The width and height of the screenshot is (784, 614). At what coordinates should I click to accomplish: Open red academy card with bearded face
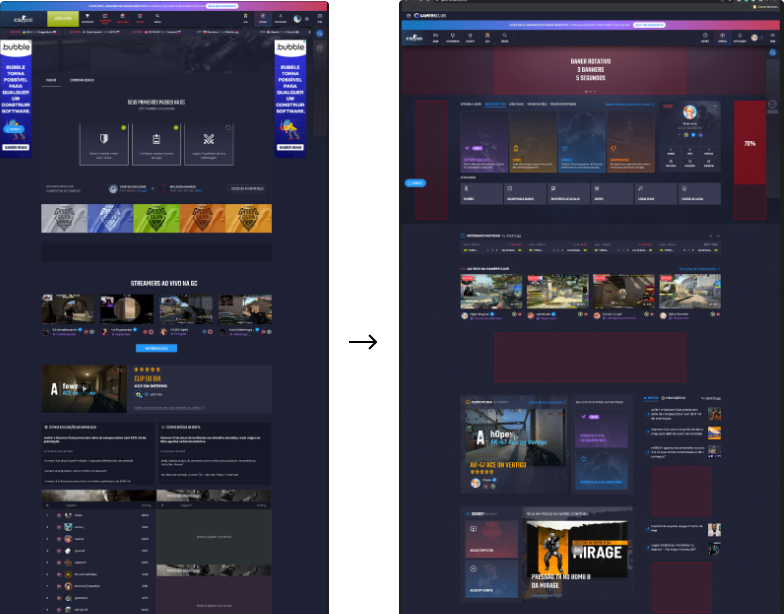[492, 539]
